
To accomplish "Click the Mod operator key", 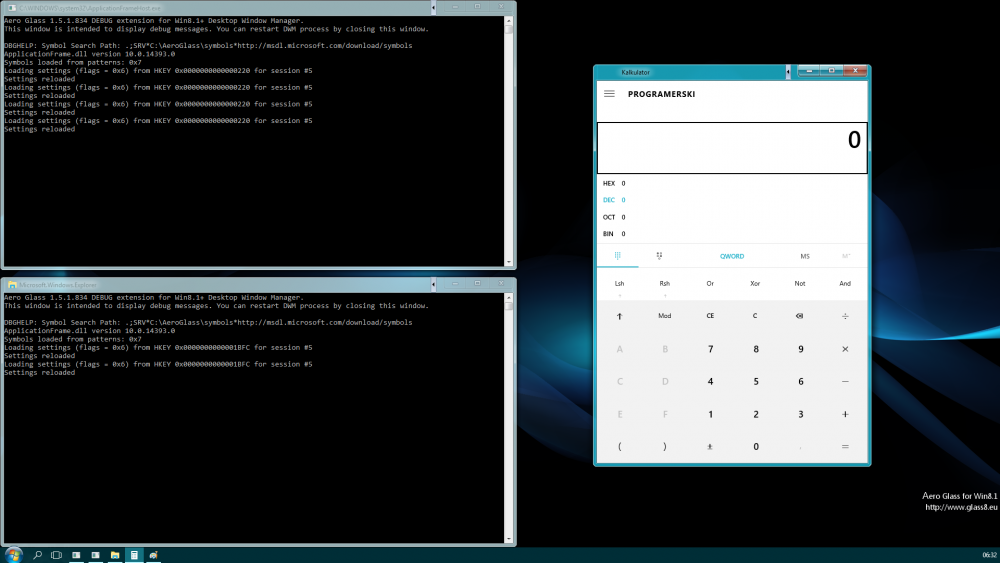I will tap(664, 316).
